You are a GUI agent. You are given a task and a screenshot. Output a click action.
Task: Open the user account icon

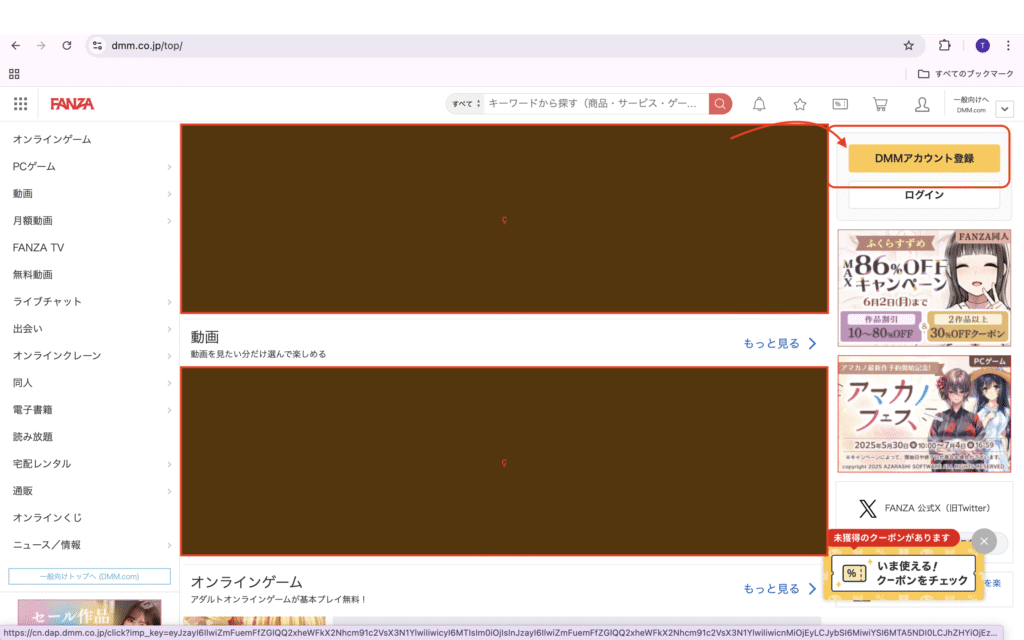click(x=921, y=104)
